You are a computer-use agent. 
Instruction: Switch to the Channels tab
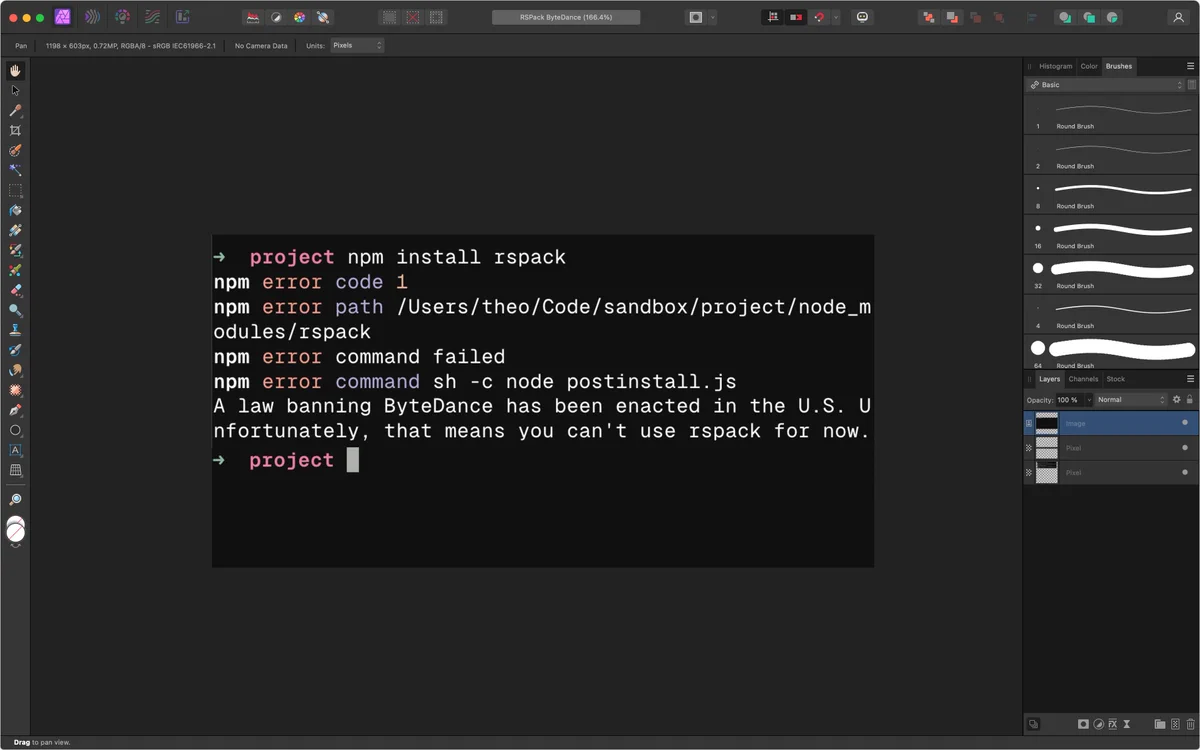click(1083, 379)
